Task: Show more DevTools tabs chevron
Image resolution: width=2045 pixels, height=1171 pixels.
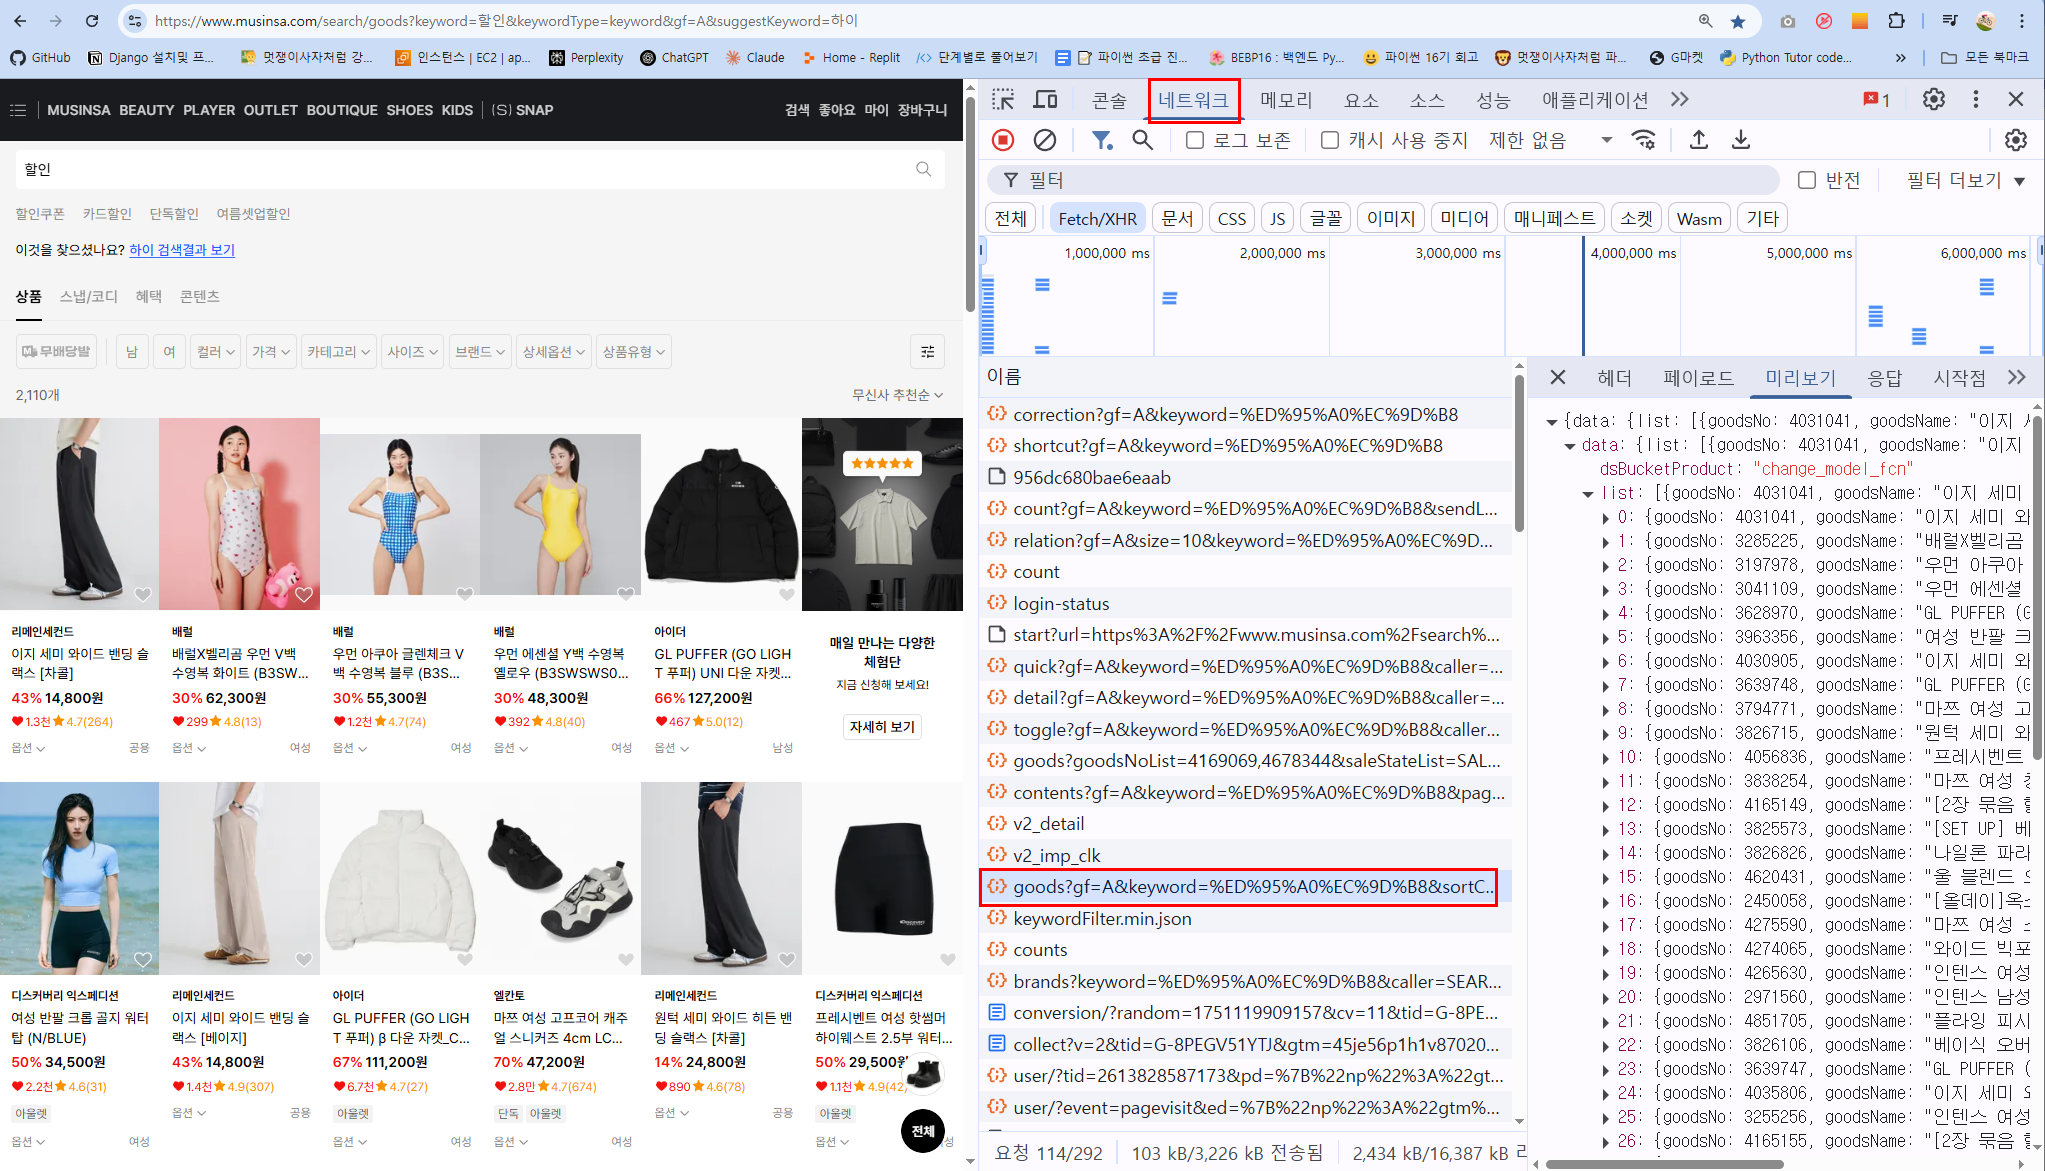Action: tap(1680, 99)
